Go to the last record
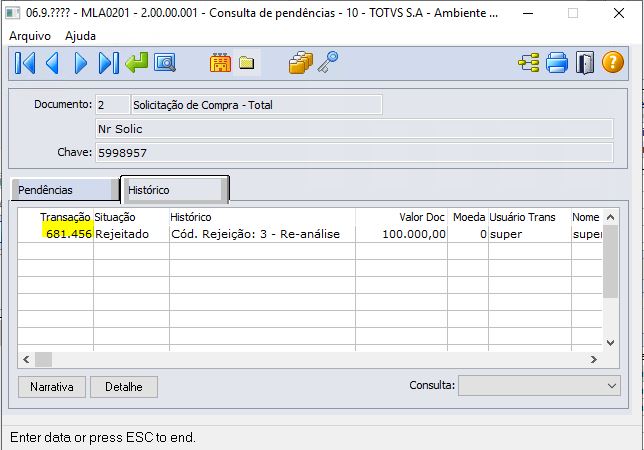This screenshot has height=450, width=644. coord(109,63)
